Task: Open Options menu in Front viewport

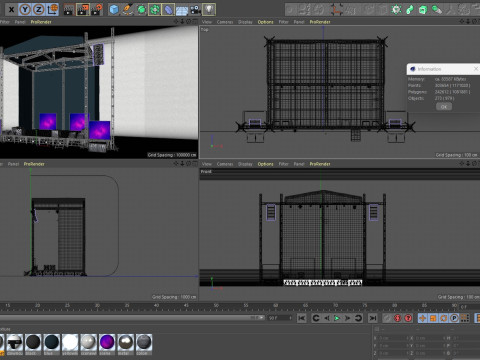Action: pos(265,164)
